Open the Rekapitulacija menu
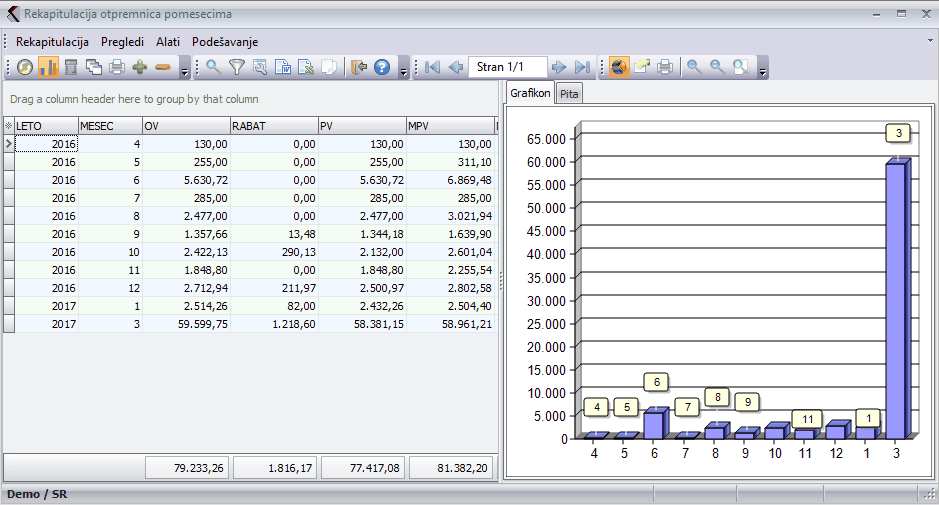 (52, 42)
